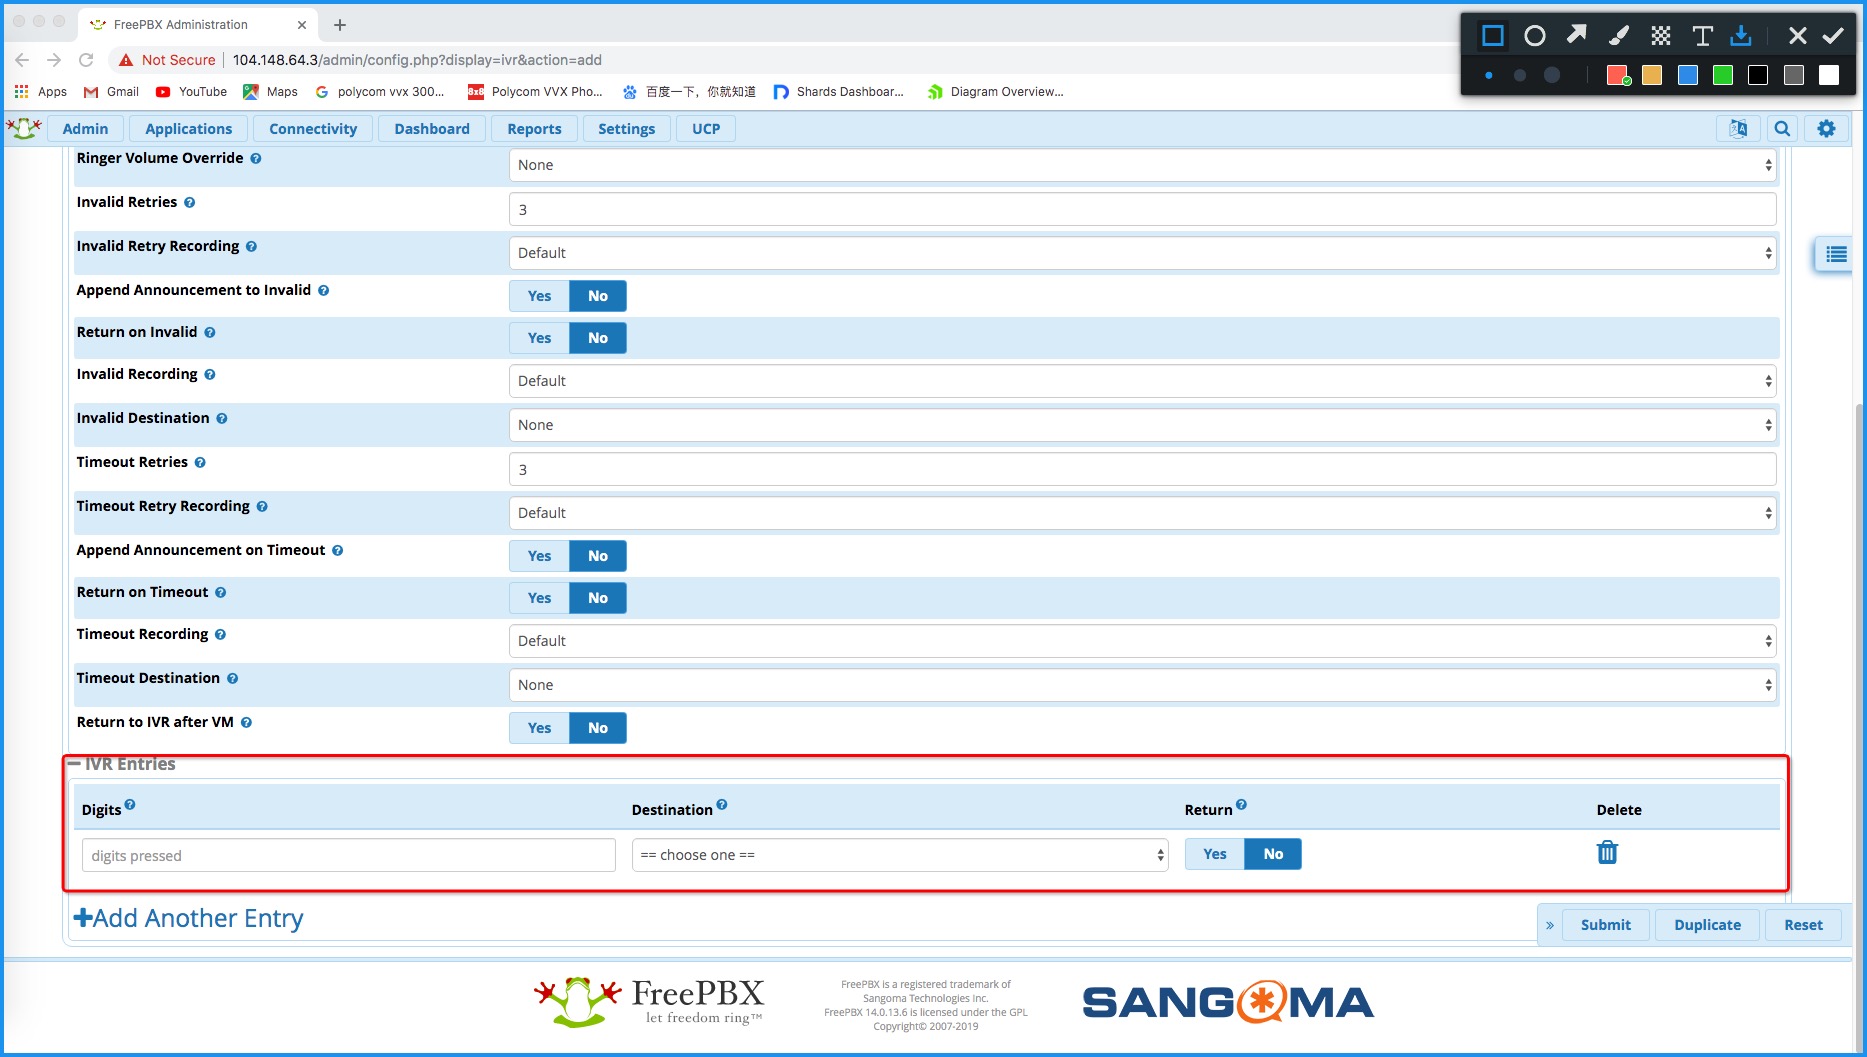Image resolution: width=1867 pixels, height=1057 pixels.
Task: Select the arrow annotation tool
Action: coord(1576,36)
